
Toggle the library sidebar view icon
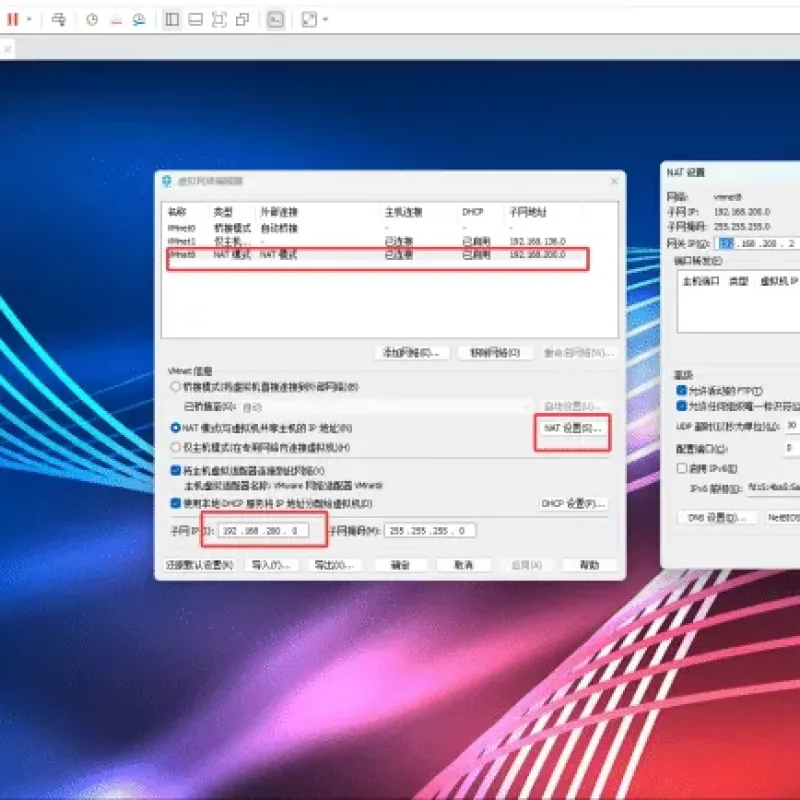172,19
